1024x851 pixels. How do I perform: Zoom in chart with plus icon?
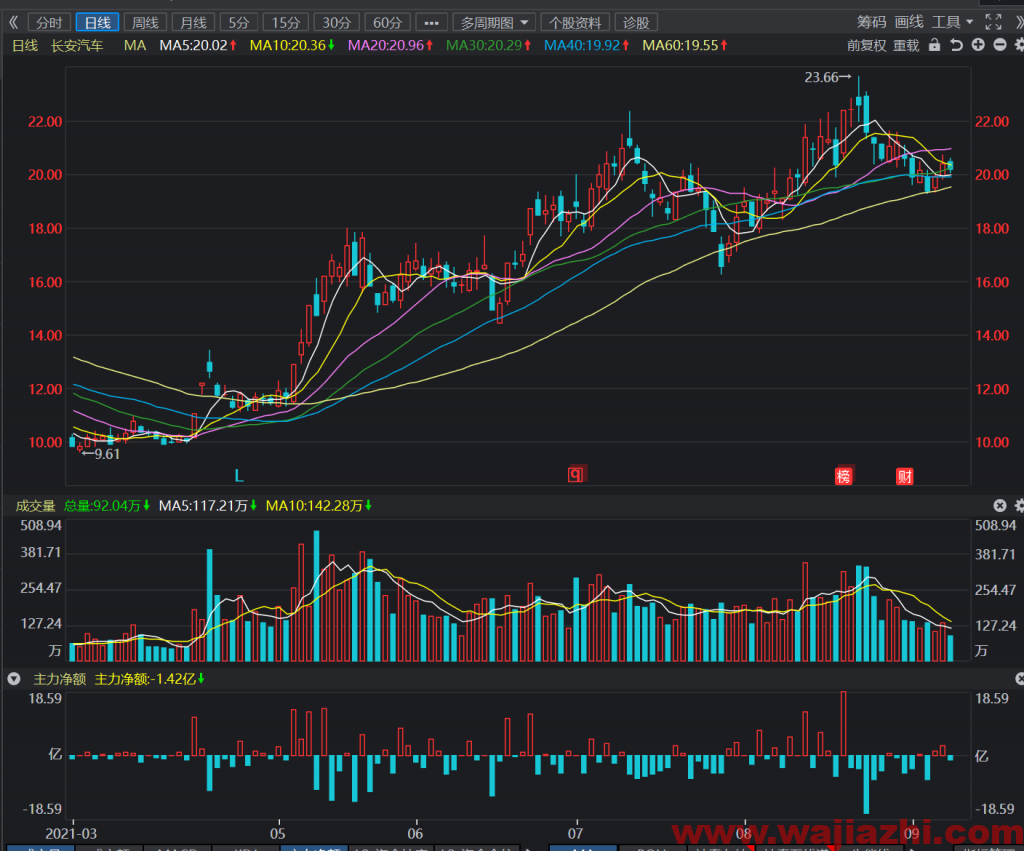978,44
